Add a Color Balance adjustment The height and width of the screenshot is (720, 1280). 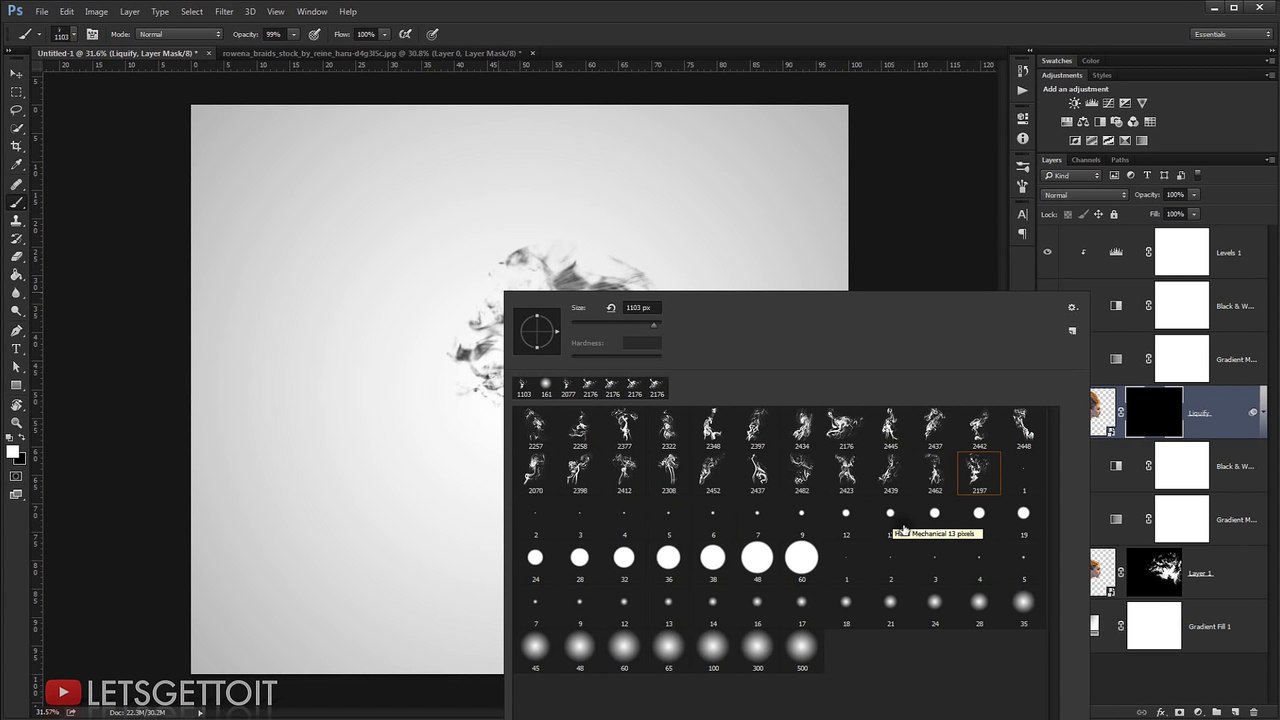pyautogui.click(x=1083, y=122)
